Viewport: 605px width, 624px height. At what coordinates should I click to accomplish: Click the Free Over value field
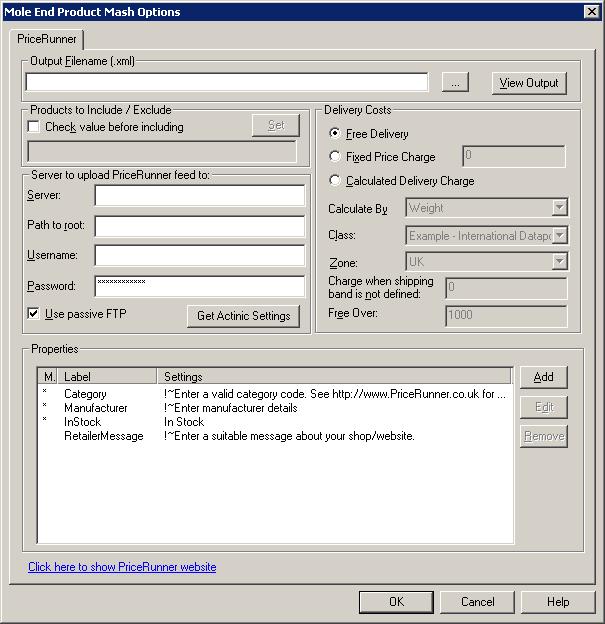pyautogui.click(x=506, y=316)
